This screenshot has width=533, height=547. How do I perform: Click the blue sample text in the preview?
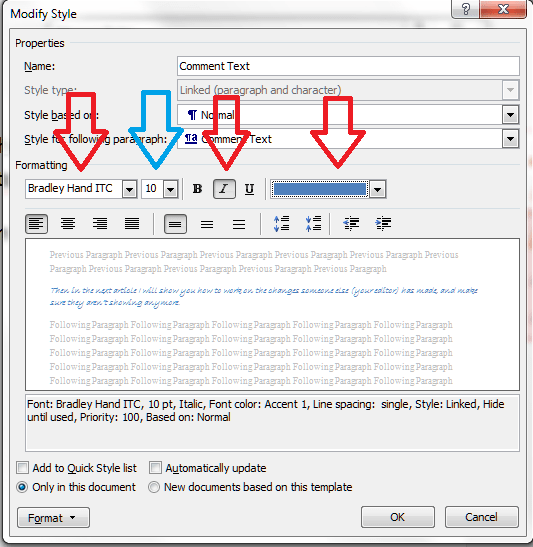pos(264,296)
